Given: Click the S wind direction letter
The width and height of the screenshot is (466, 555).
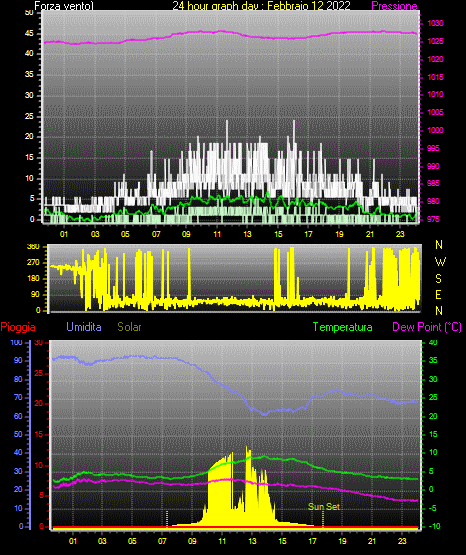Looking at the screenshot, I should click(438, 279).
